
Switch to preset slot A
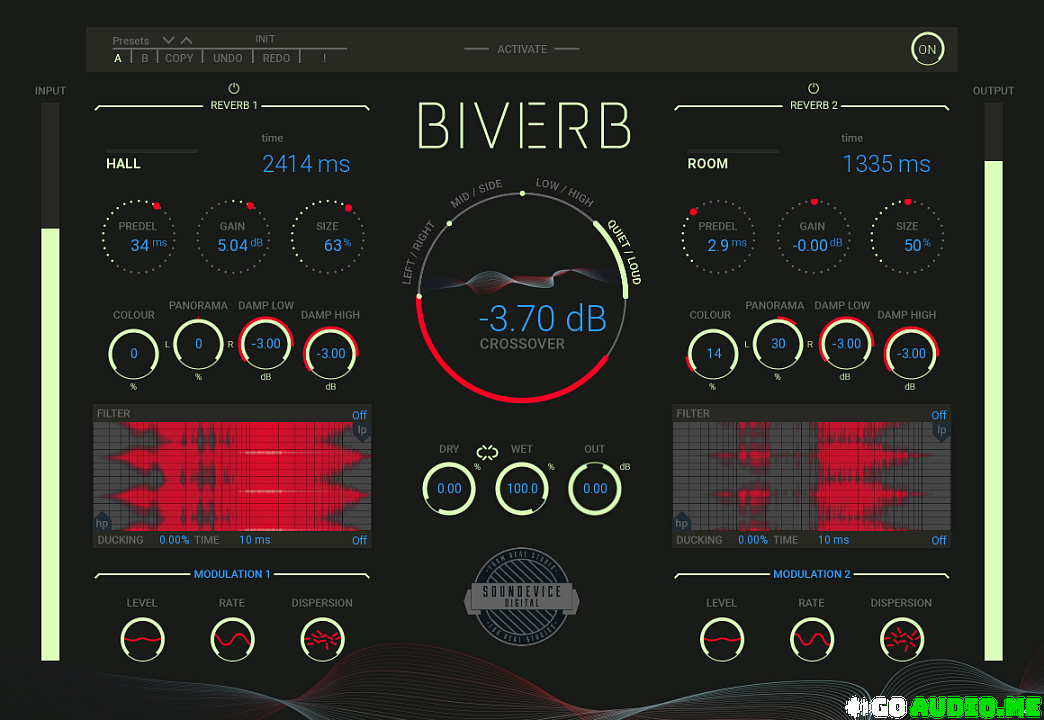[118, 59]
